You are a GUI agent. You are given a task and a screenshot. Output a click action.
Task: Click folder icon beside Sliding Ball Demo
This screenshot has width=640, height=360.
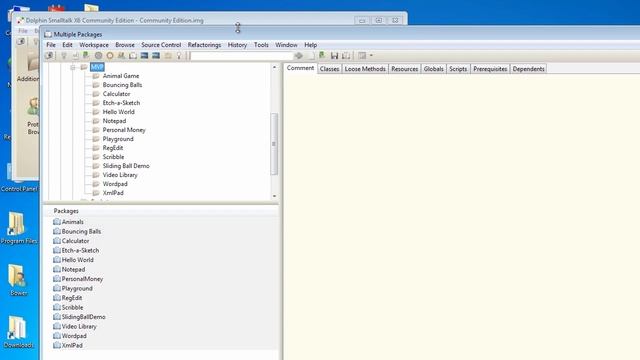pyautogui.click(x=96, y=166)
